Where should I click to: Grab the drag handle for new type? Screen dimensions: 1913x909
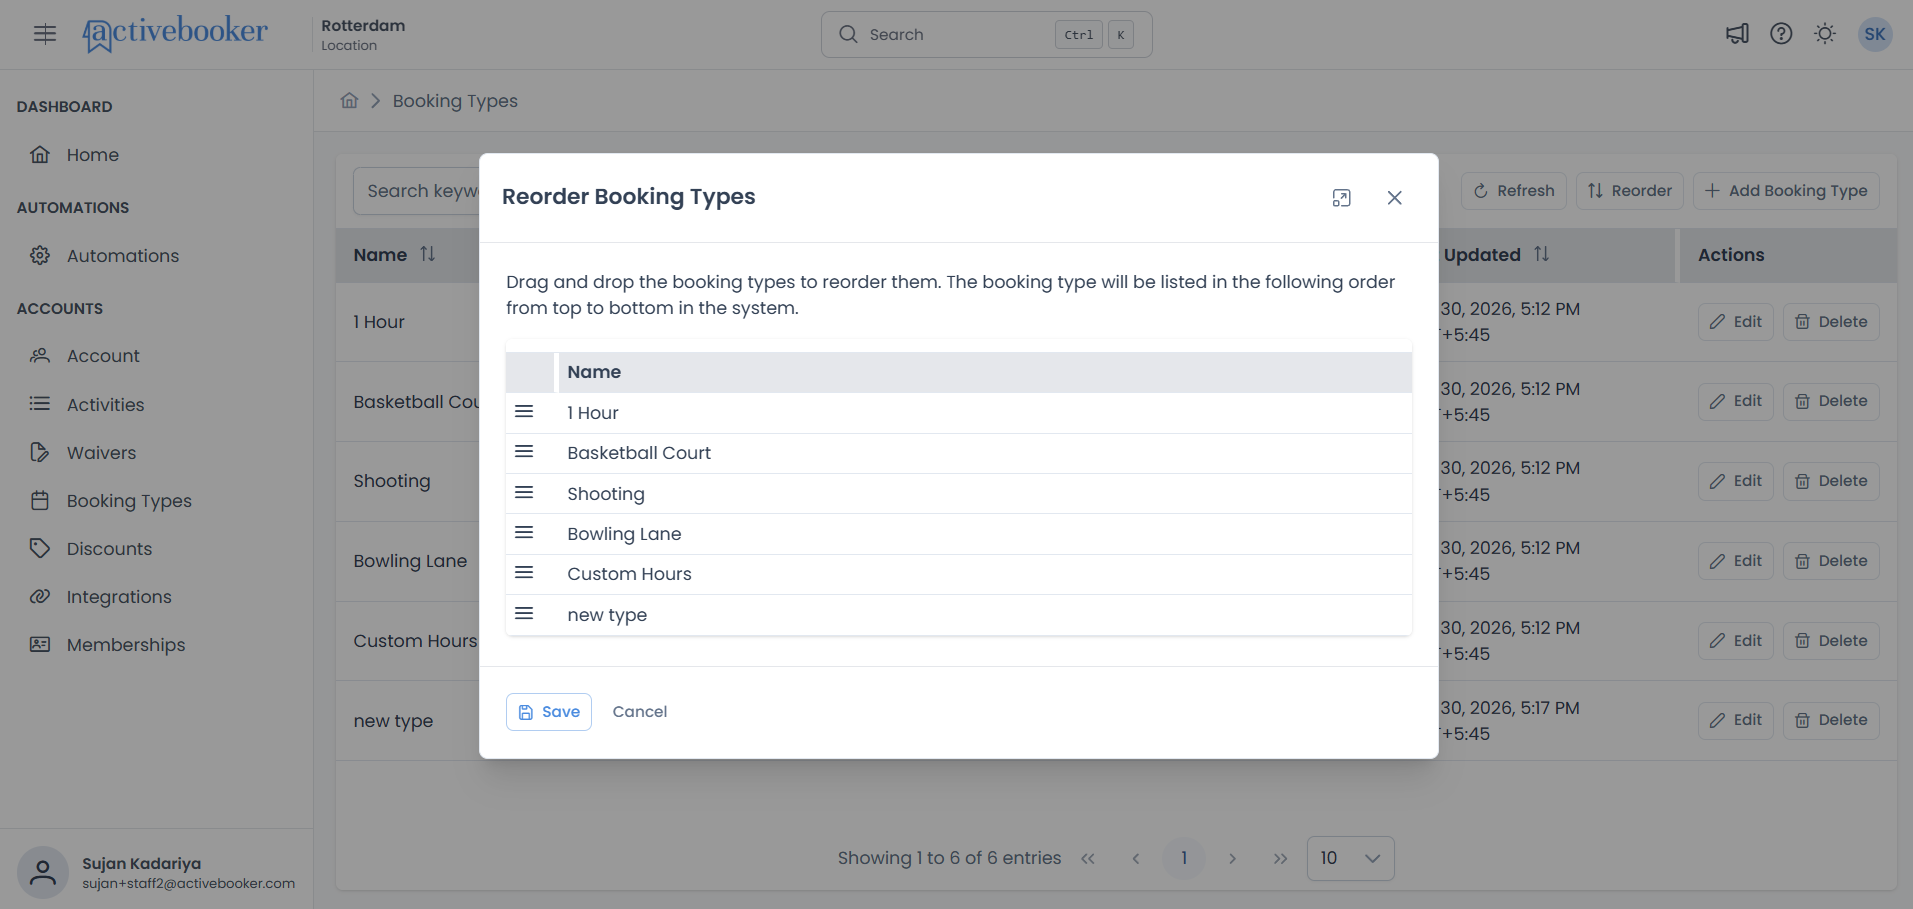[x=524, y=614]
